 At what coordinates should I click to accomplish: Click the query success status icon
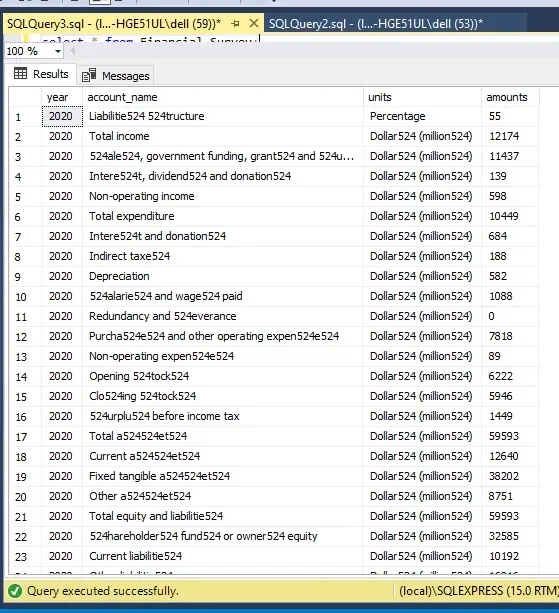(x=15, y=591)
